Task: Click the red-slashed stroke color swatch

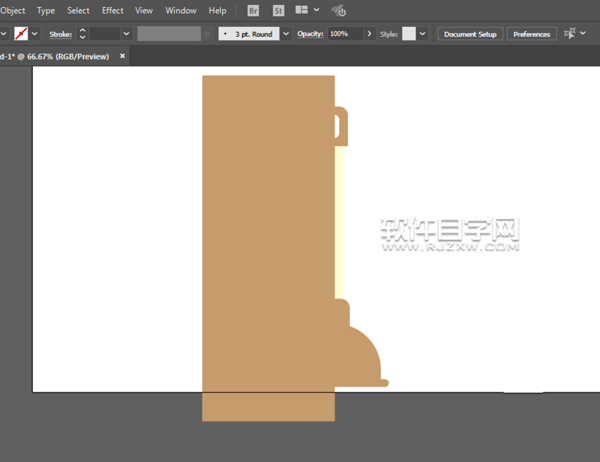Action: [x=20, y=34]
